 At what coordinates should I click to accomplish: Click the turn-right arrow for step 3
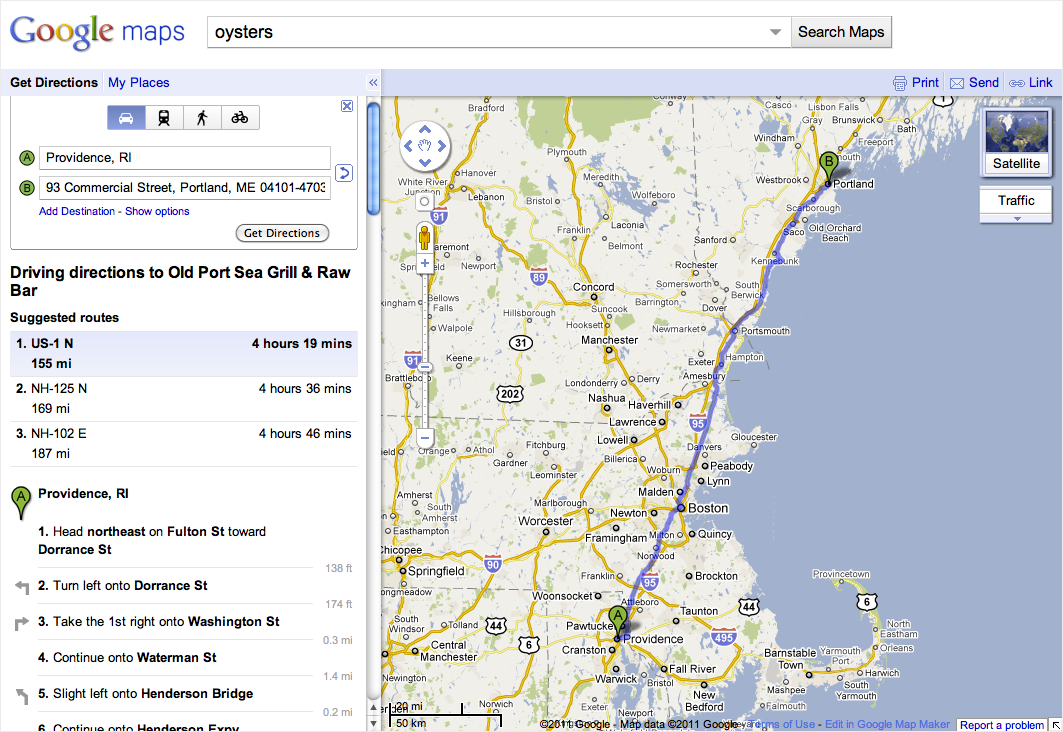pos(22,623)
